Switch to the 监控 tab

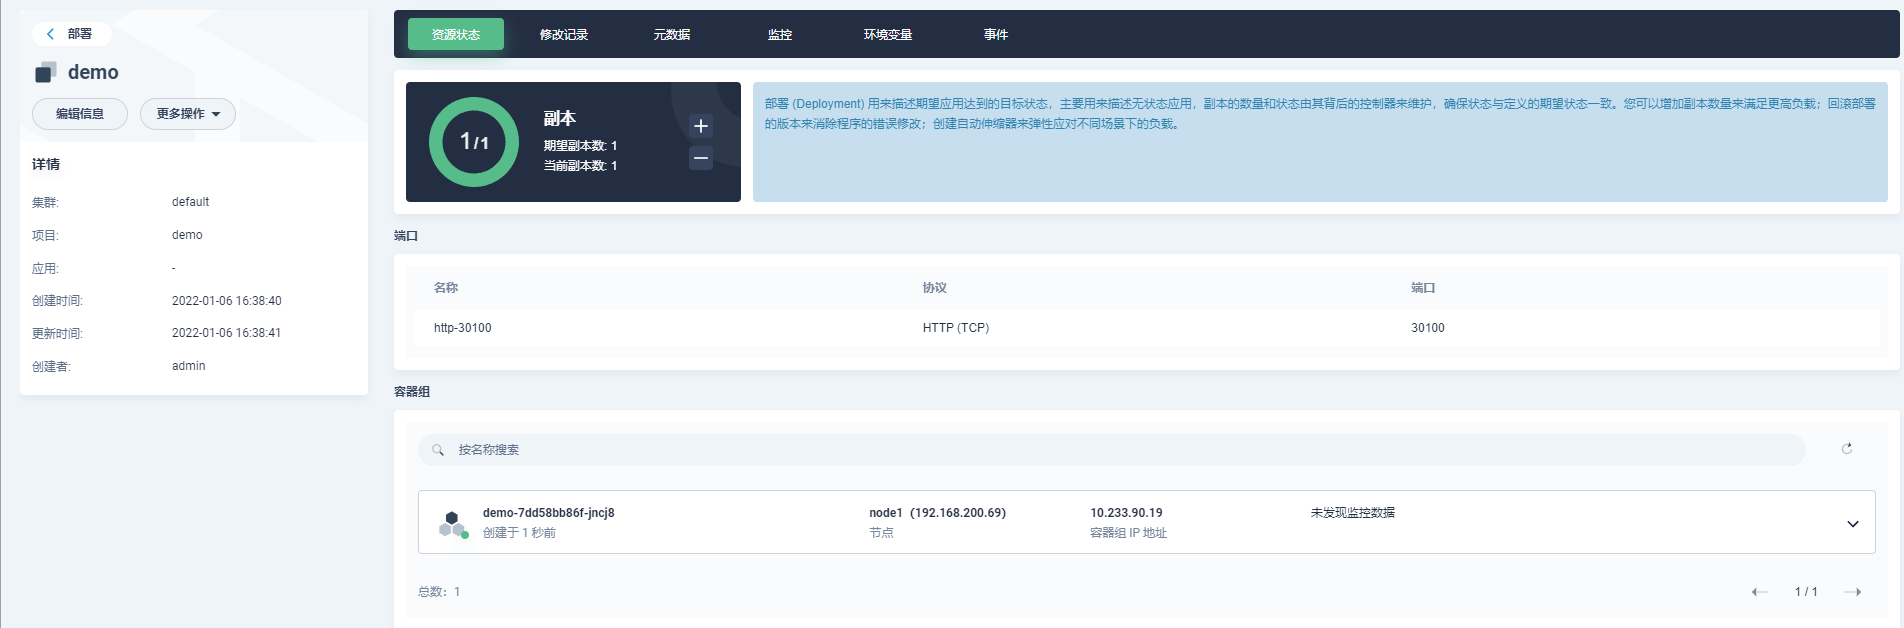point(780,35)
